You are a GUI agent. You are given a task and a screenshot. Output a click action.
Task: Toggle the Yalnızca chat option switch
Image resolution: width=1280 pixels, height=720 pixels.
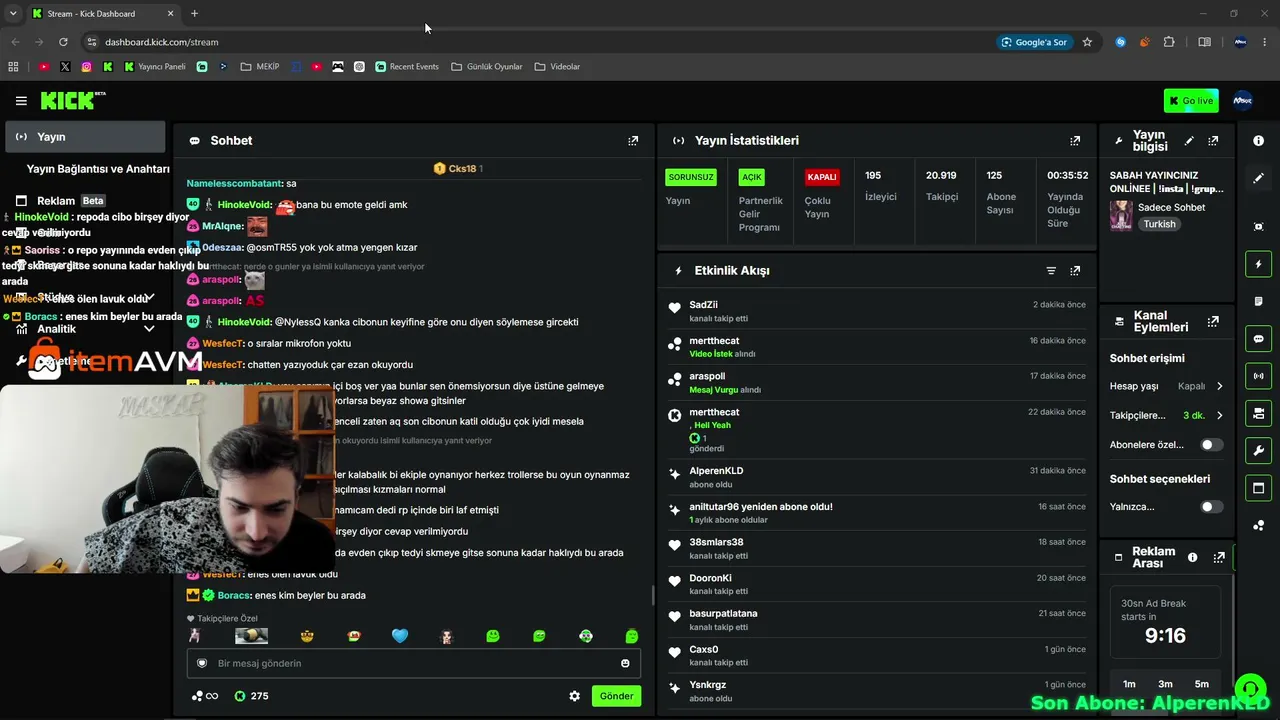click(x=1211, y=507)
